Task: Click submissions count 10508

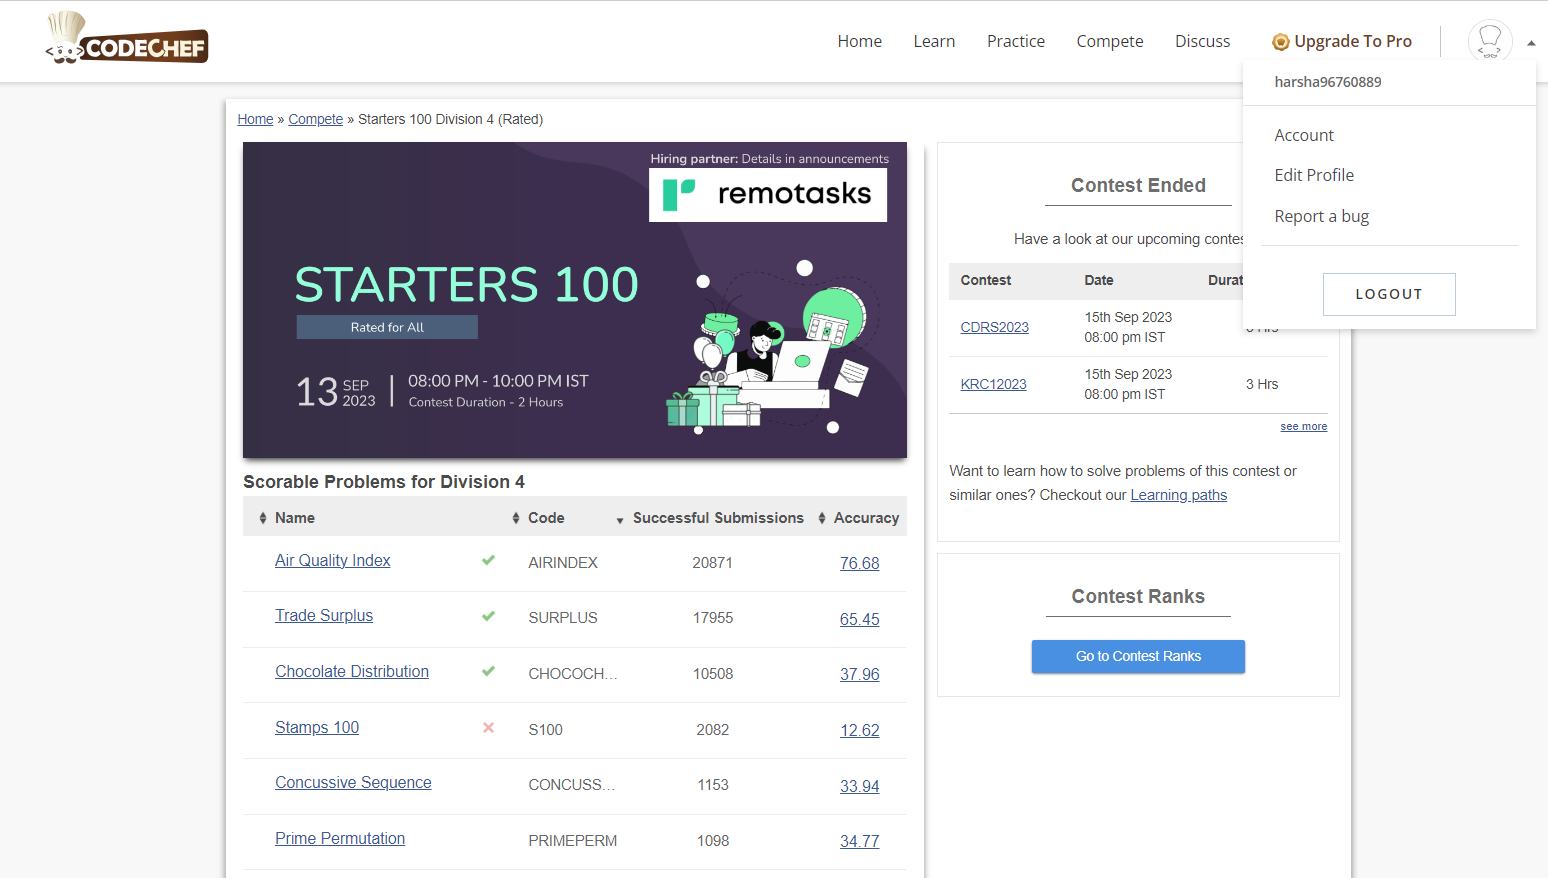Action: click(712, 674)
